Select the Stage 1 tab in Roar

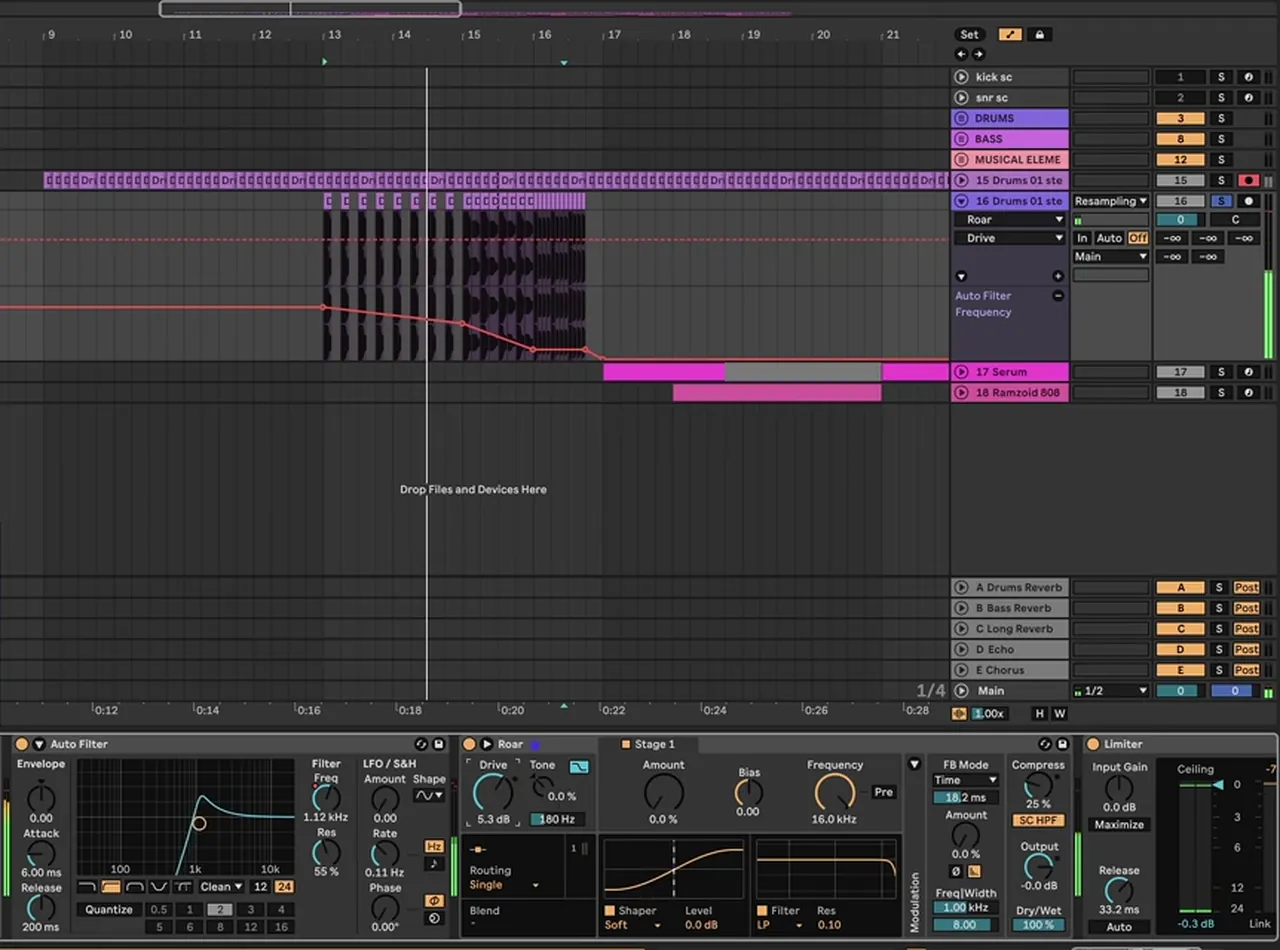pos(650,744)
